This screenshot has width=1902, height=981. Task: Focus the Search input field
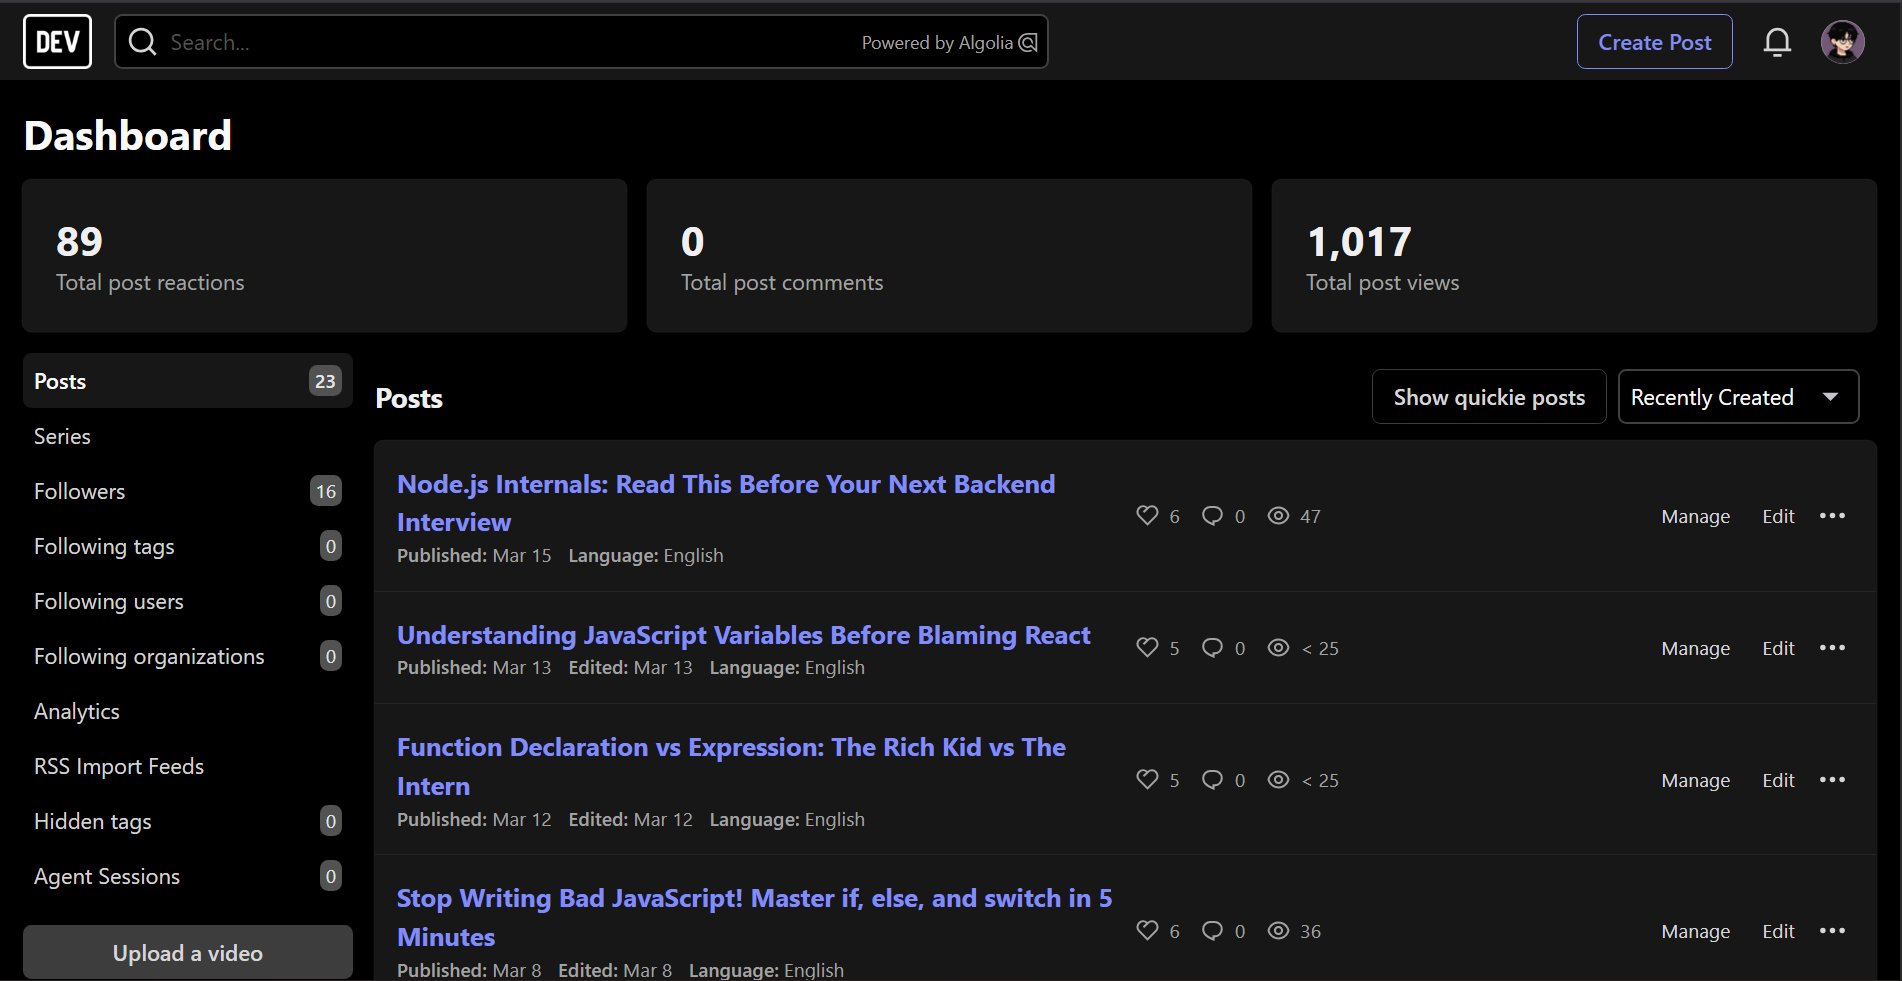click(500, 42)
